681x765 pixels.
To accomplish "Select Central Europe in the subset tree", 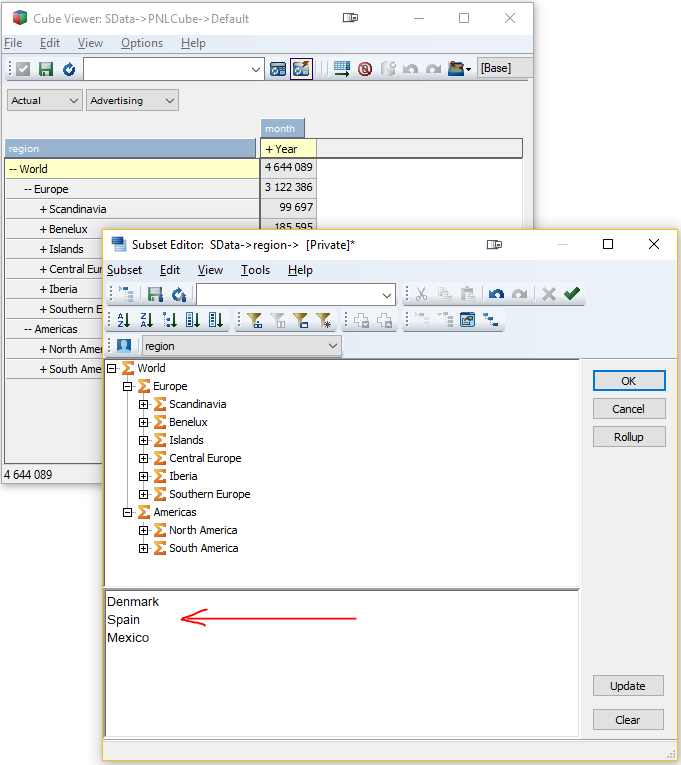I will click(205, 458).
